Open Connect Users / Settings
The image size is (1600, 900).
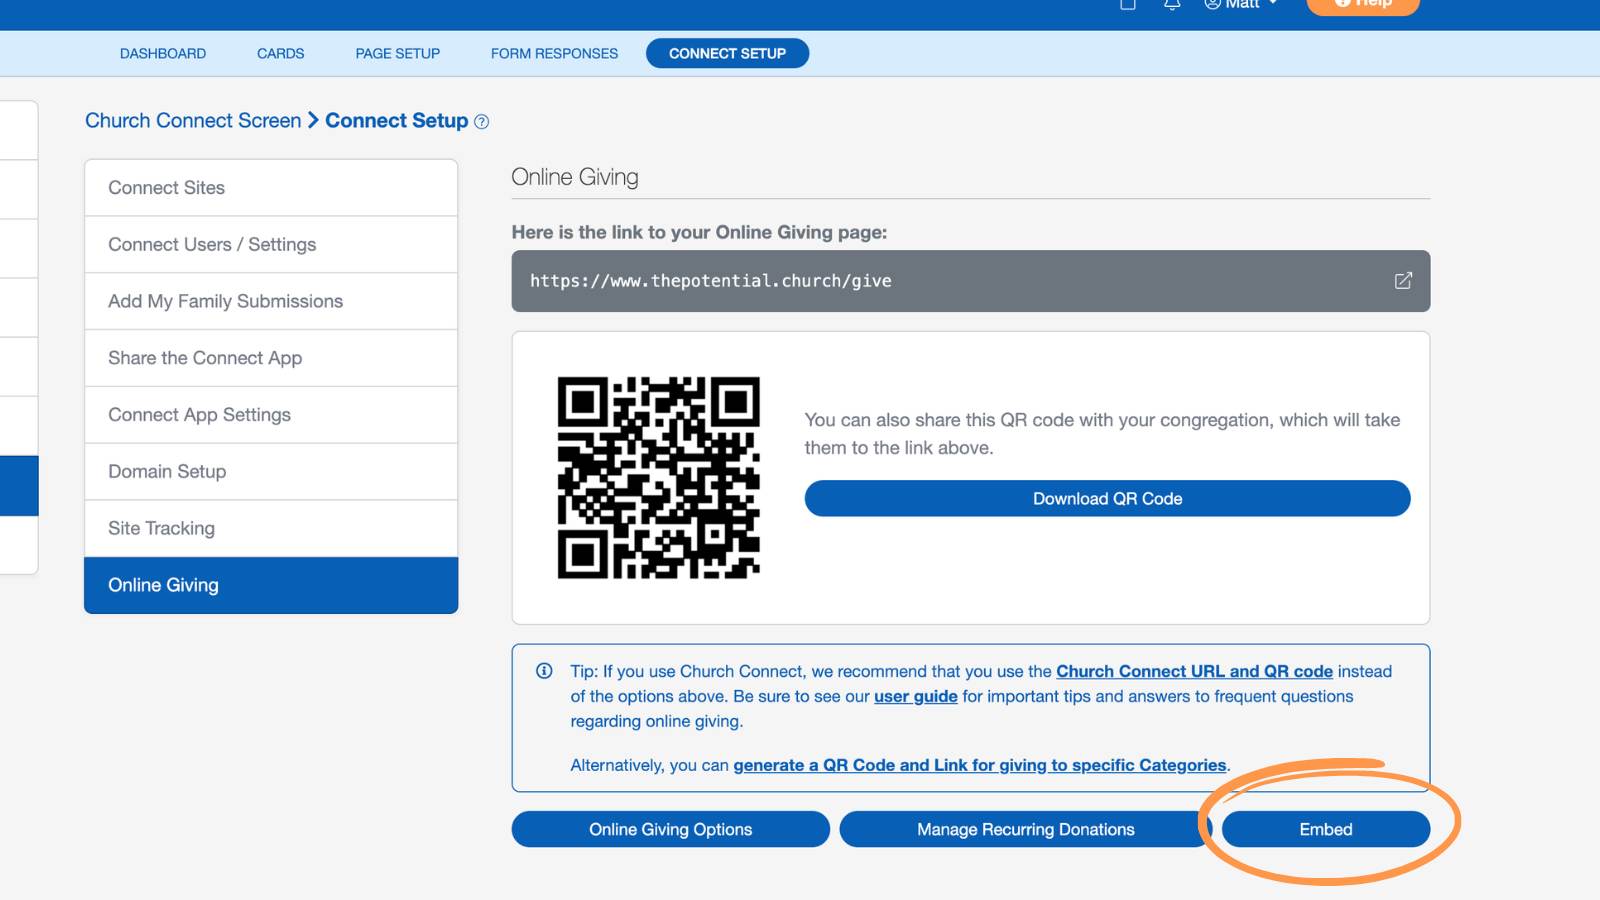click(271, 244)
